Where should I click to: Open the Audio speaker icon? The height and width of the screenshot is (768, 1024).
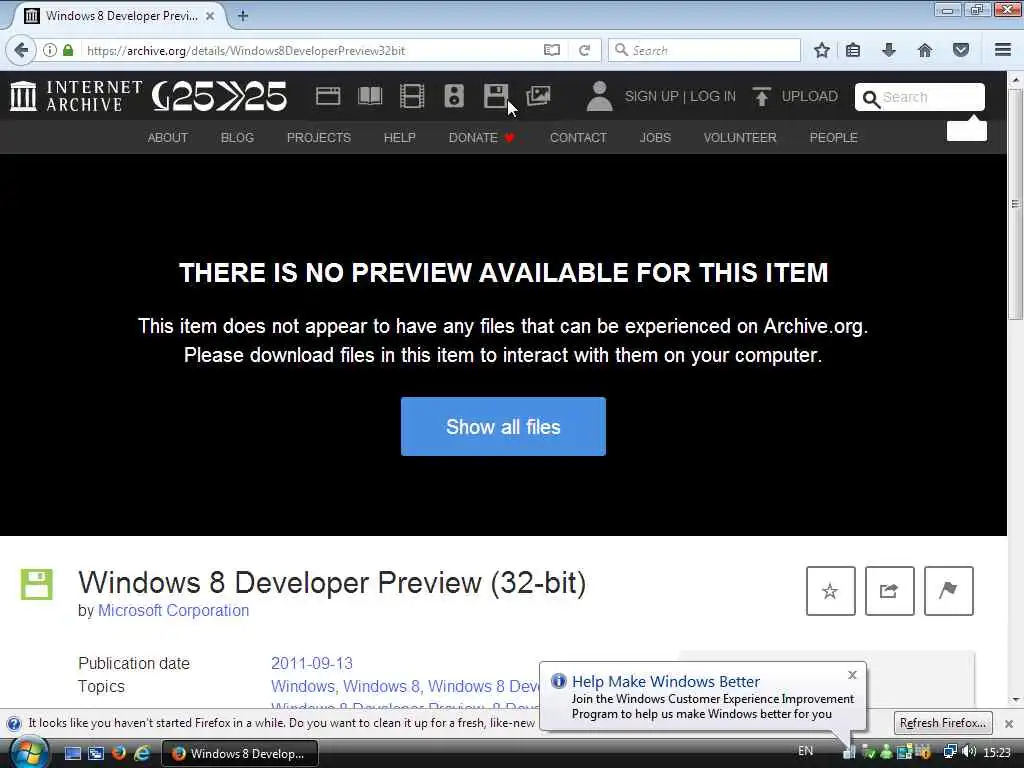(x=454, y=96)
